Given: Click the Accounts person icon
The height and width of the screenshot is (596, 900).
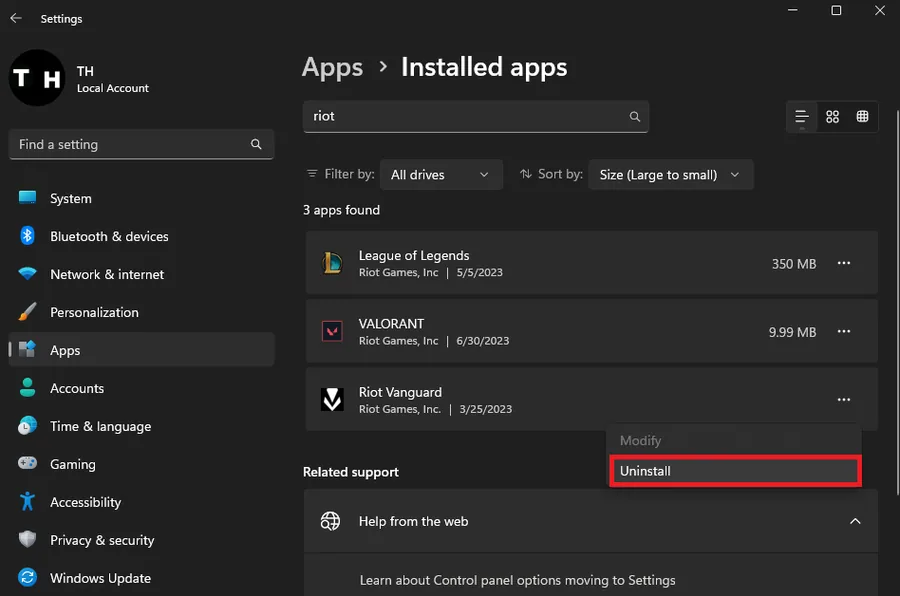Looking at the screenshot, I should [x=27, y=388].
